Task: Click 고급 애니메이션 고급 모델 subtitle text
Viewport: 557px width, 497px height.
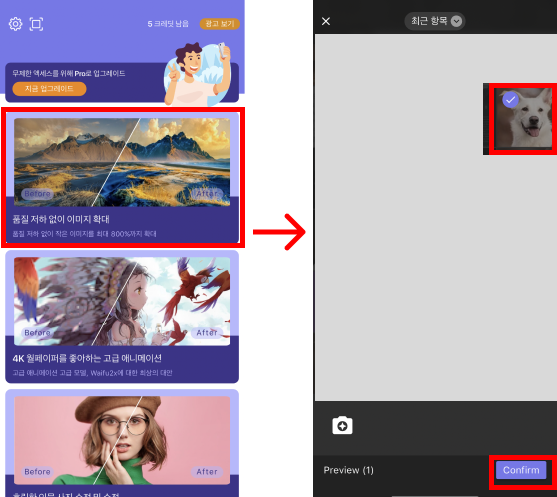Action: coord(92,373)
